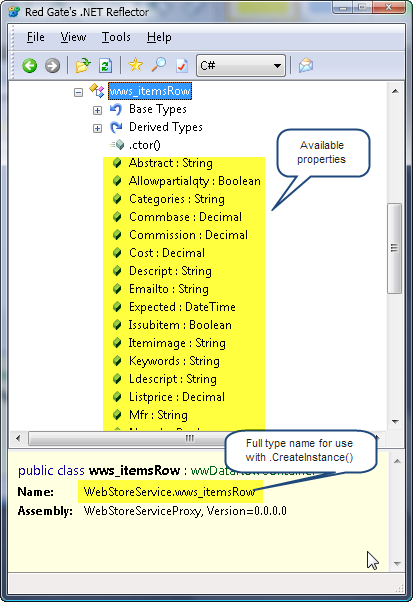Click the property icon next to Allowpartialqty
413x602 pixels.
click(117, 181)
